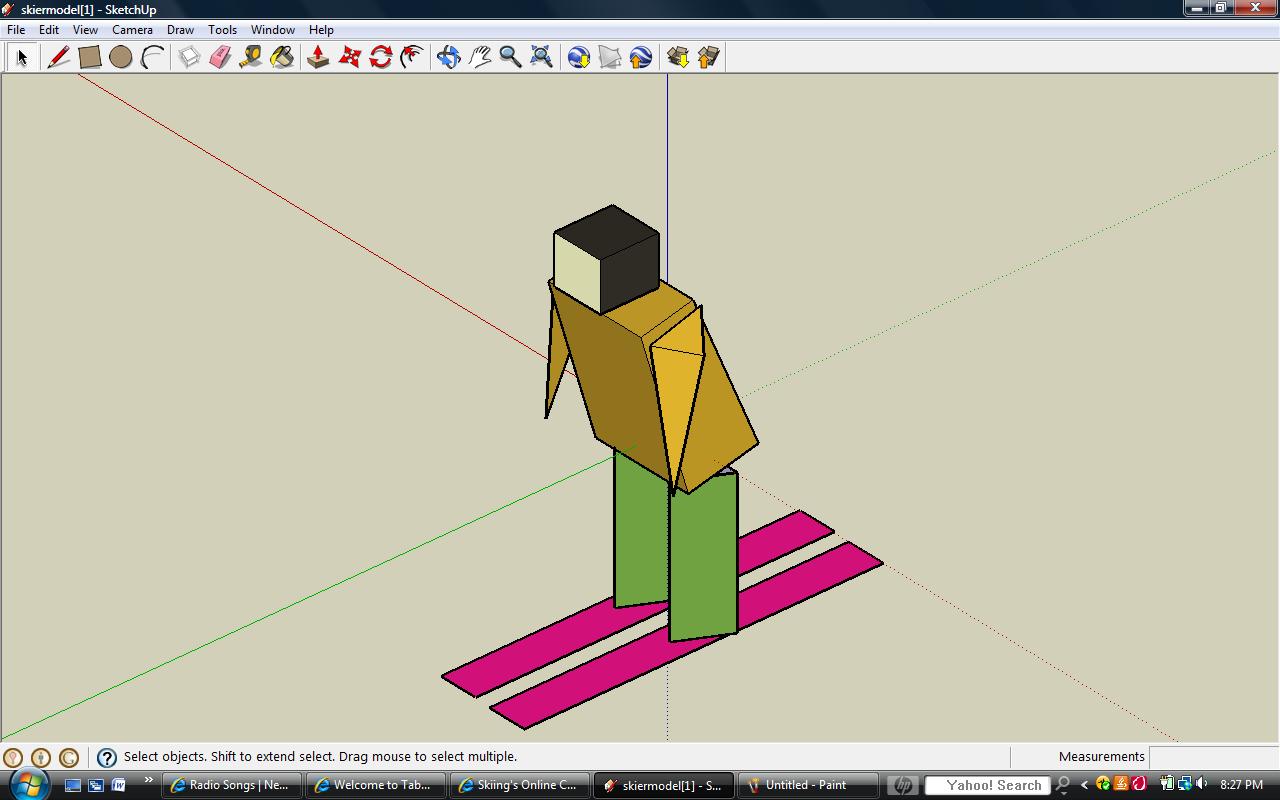
Task: Open the Get Current View from Google Earth
Action: (x=577, y=57)
